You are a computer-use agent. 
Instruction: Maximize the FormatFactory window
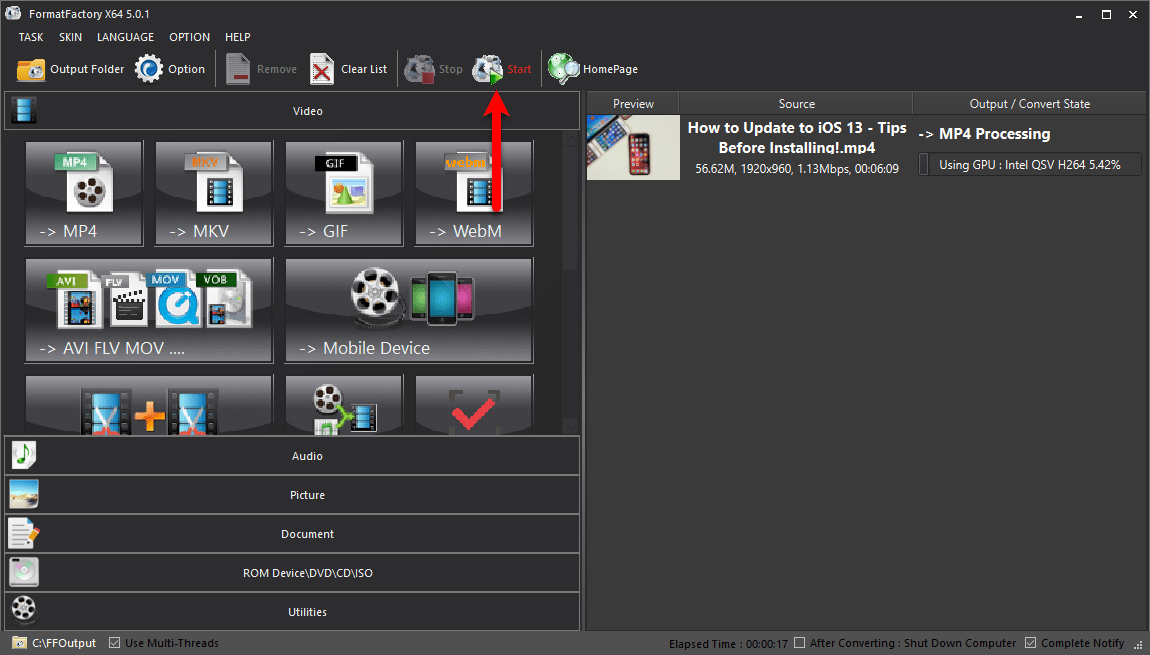[1106, 15]
